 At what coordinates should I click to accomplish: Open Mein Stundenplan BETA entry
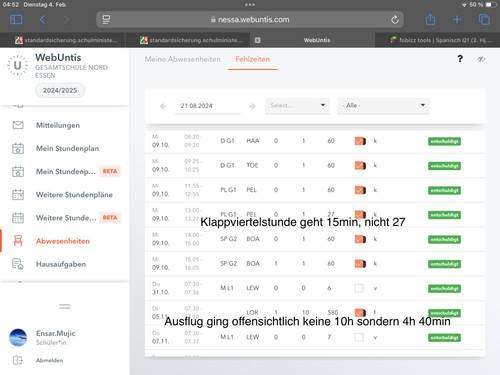click(65, 171)
